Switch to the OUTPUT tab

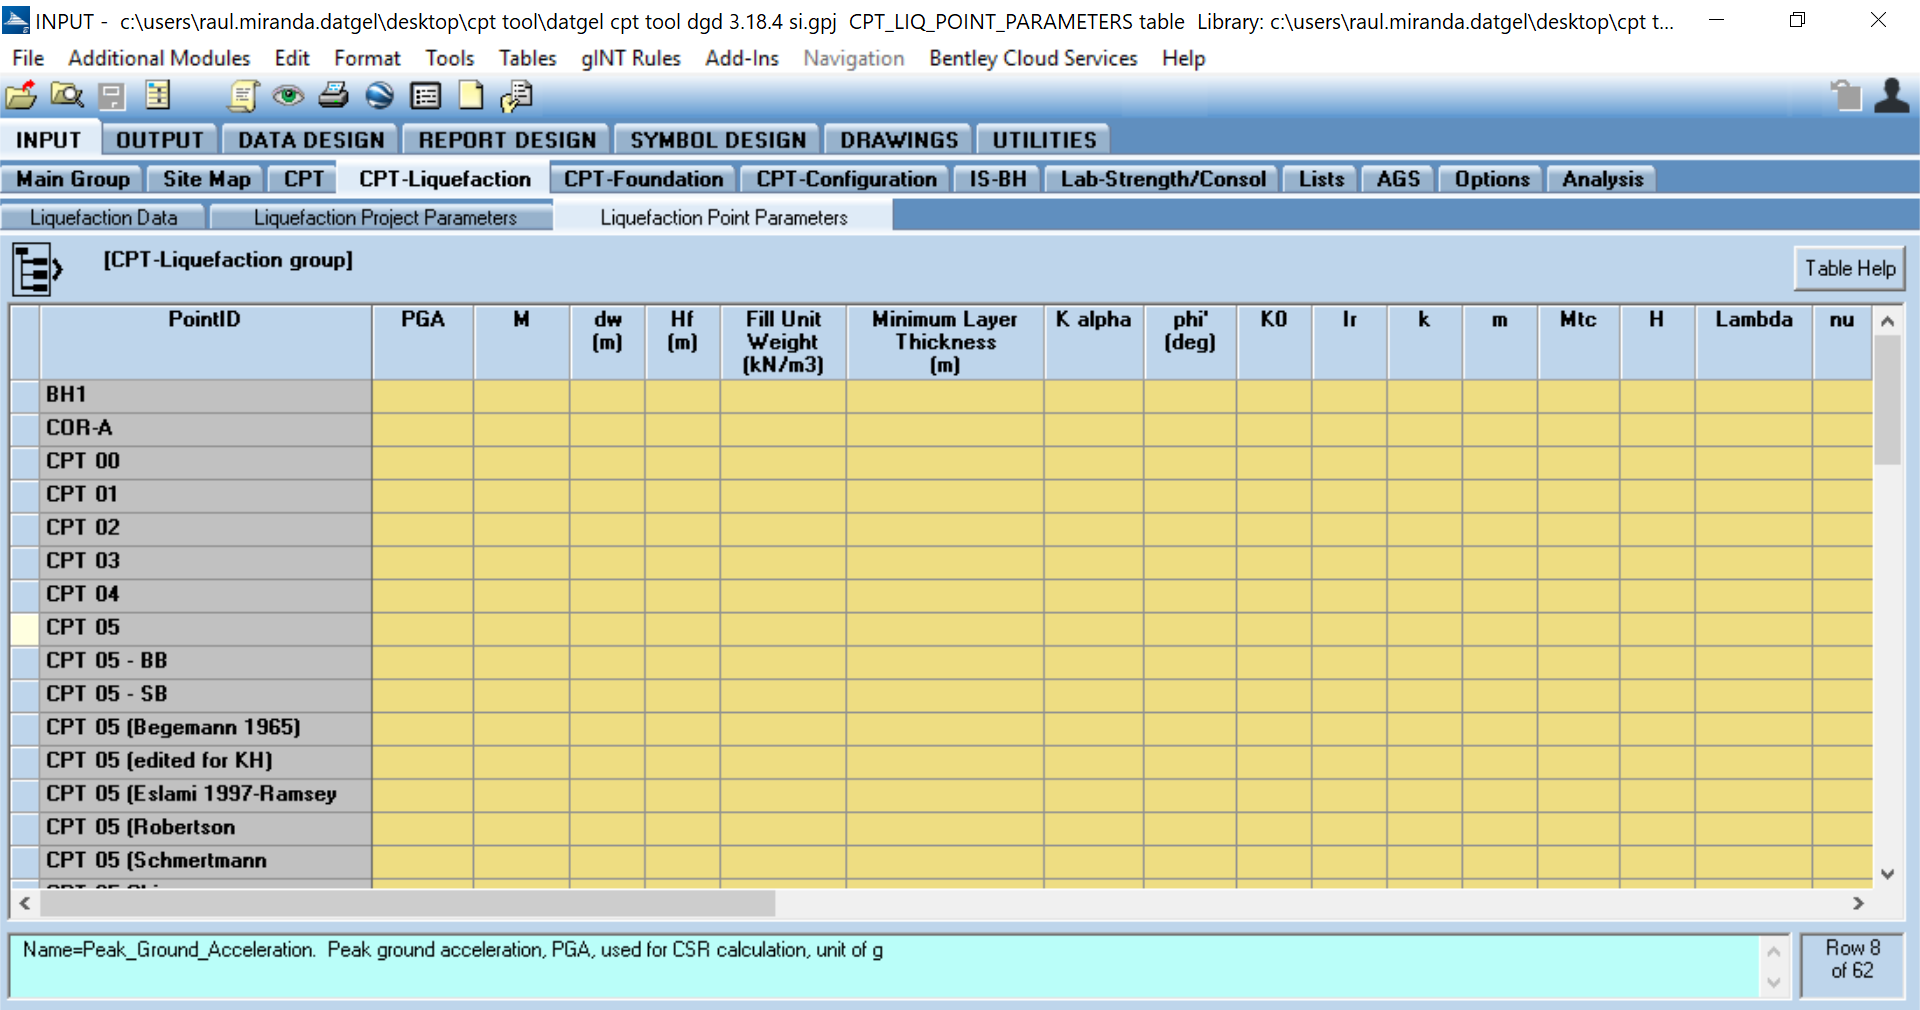pyautogui.click(x=159, y=140)
